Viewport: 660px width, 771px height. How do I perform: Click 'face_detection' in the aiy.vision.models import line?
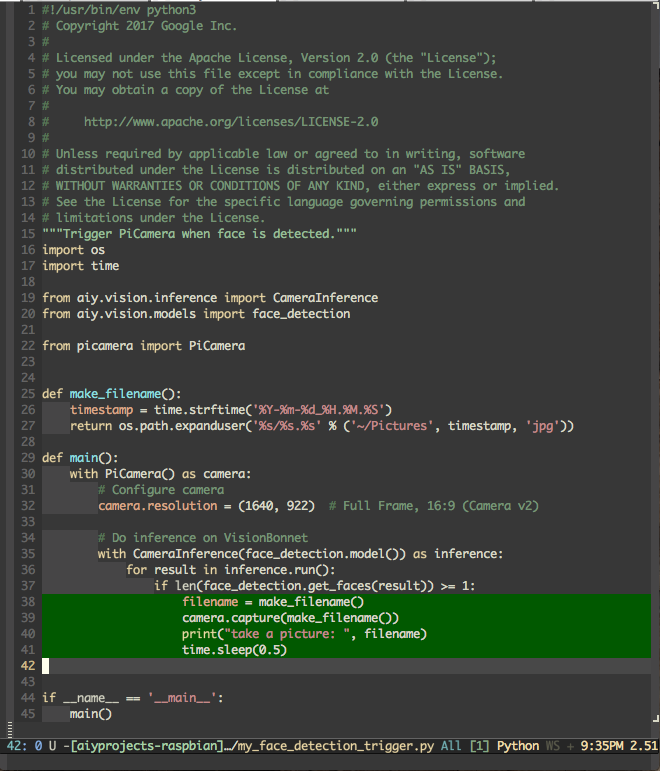click(301, 314)
